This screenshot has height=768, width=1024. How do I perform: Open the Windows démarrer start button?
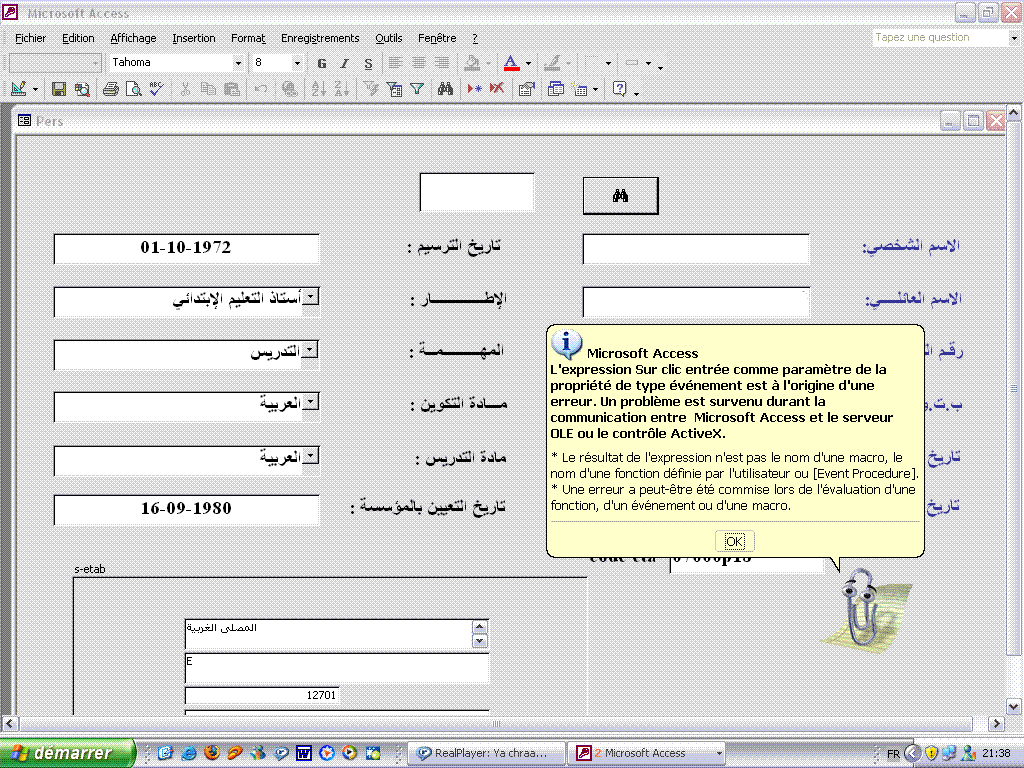tap(68, 753)
